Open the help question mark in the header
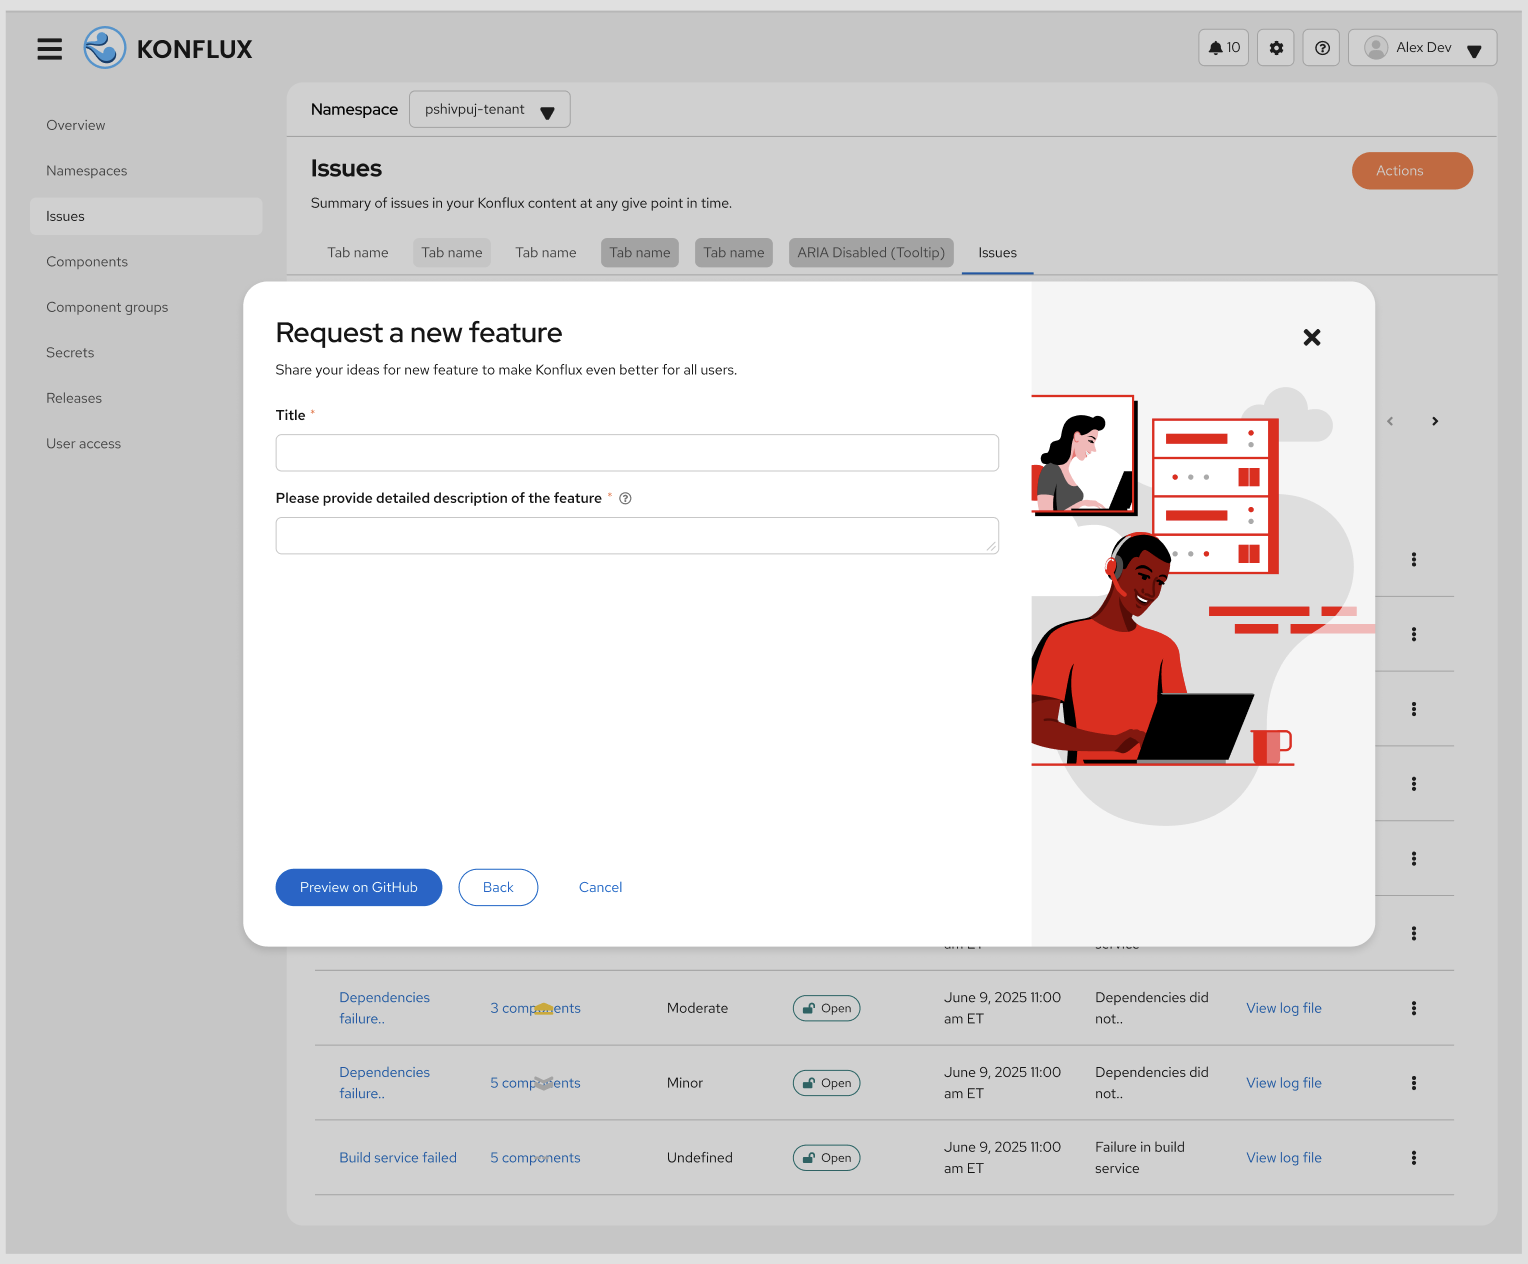 click(x=1322, y=48)
